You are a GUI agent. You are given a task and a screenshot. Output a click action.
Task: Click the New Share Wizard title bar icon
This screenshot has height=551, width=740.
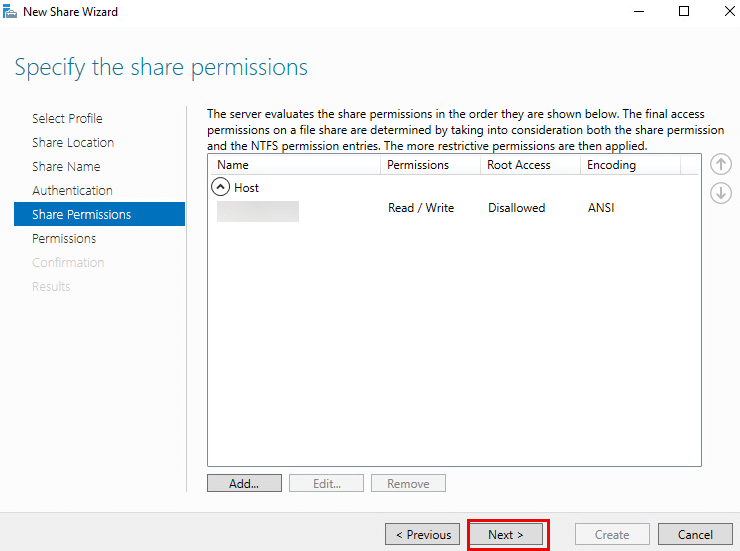[x=12, y=12]
